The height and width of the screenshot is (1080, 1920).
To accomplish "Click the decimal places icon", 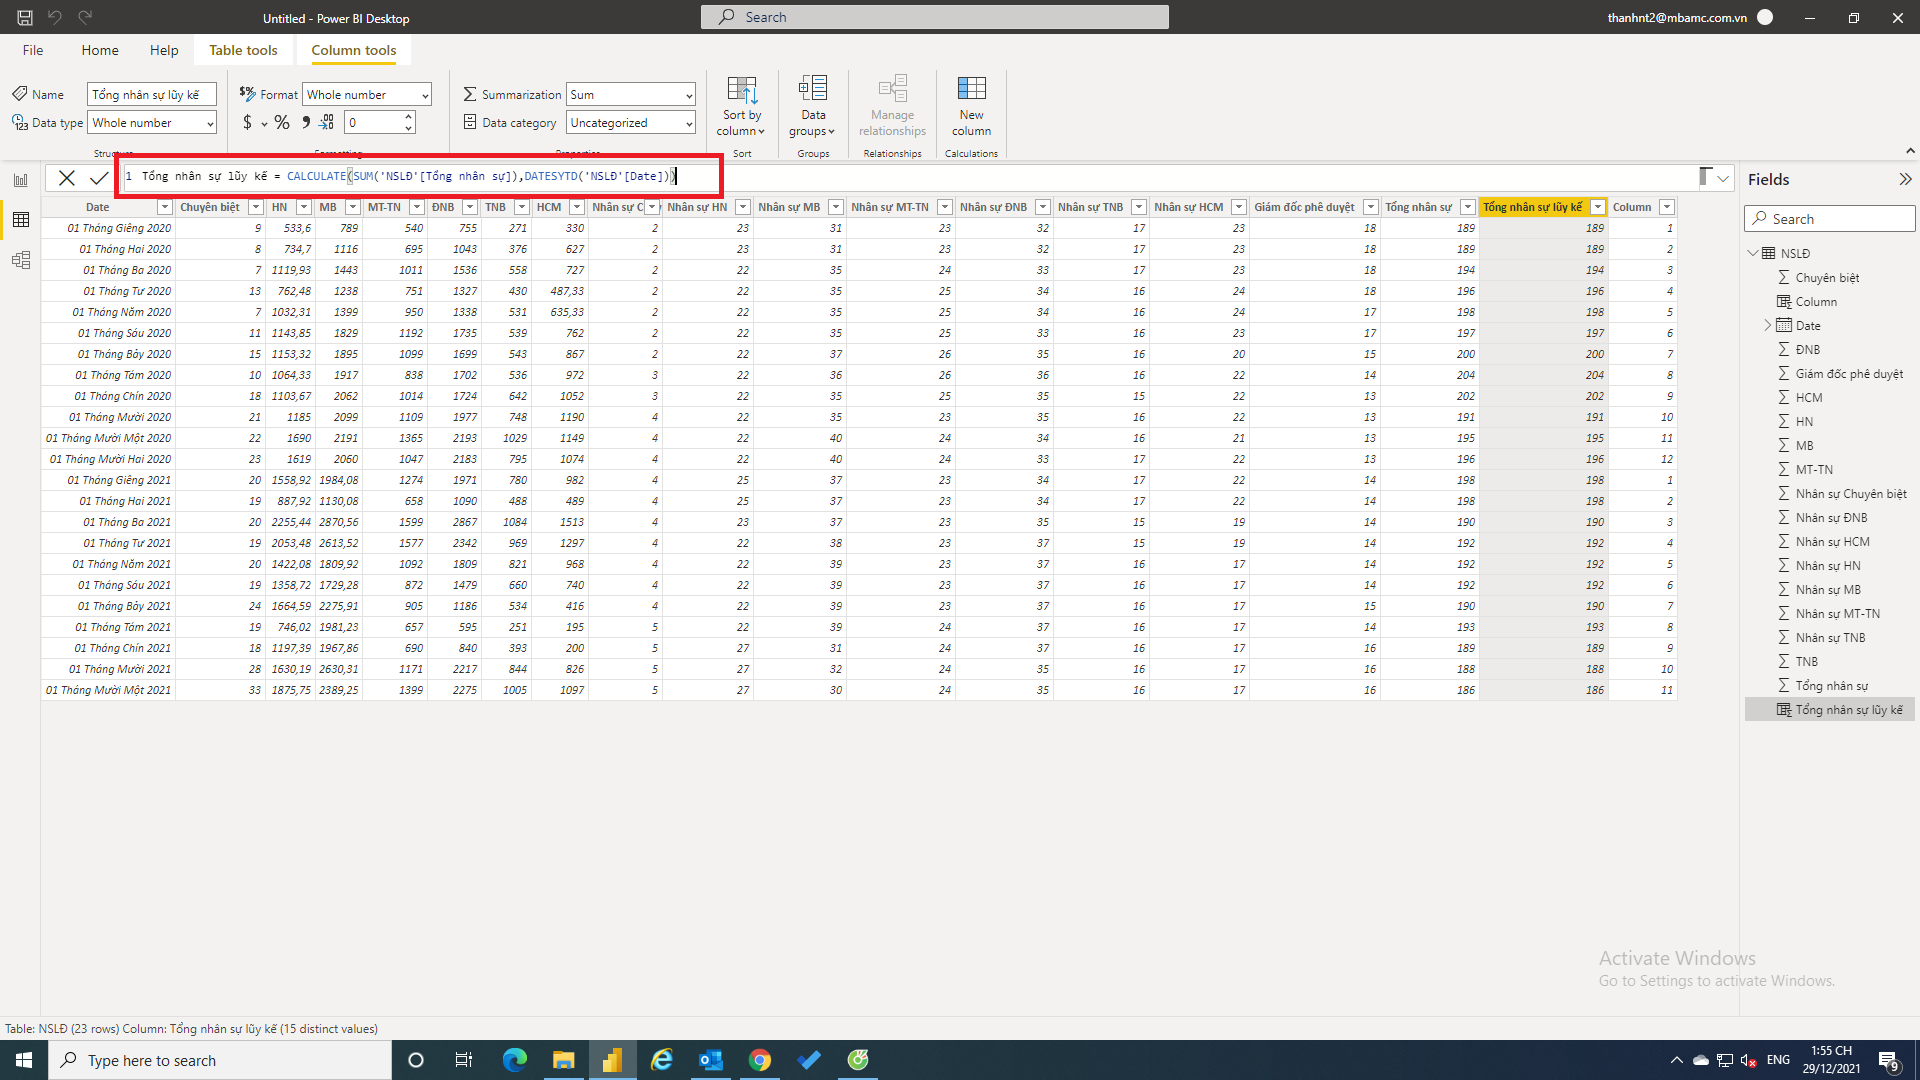I will coord(327,122).
